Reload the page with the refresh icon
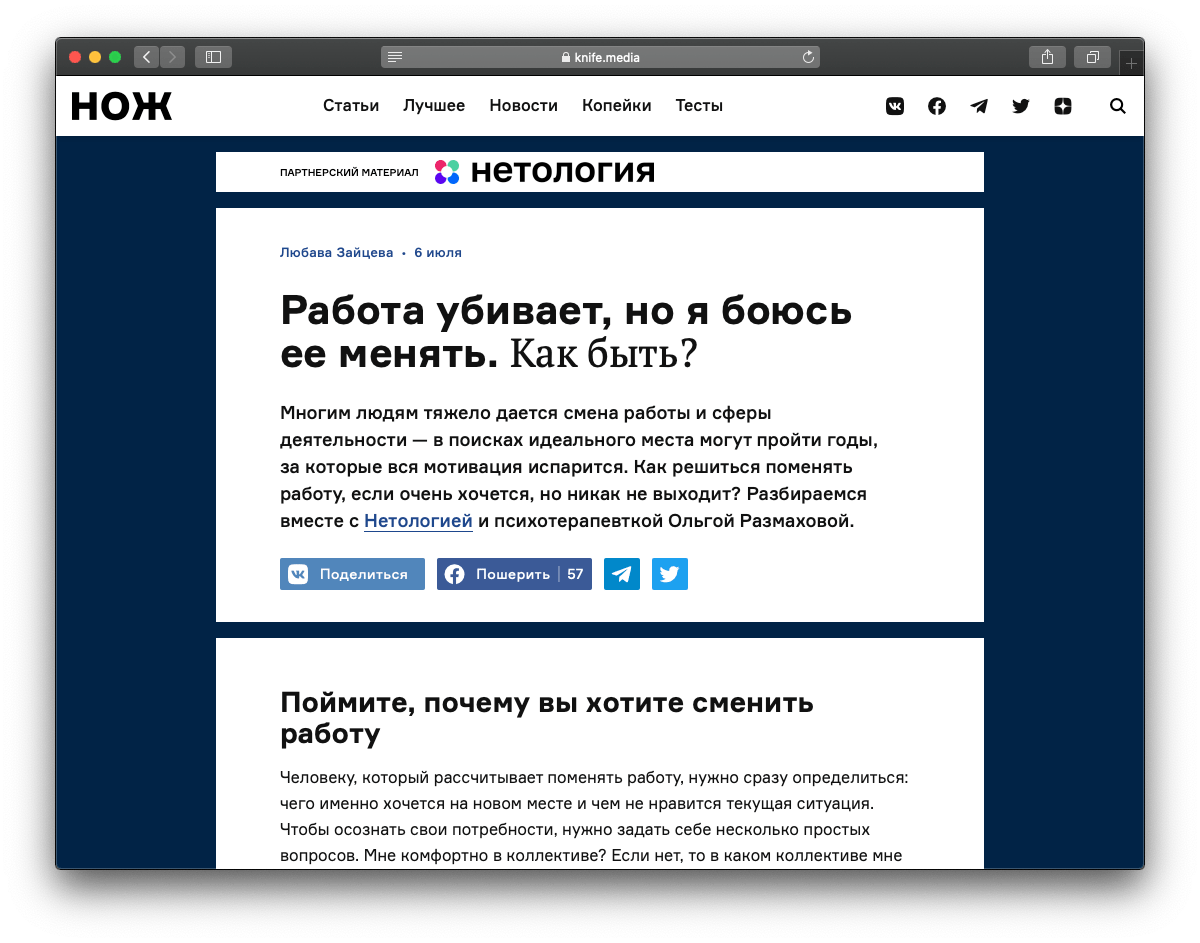Image resolution: width=1200 pixels, height=943 pixels. point(808,57)
